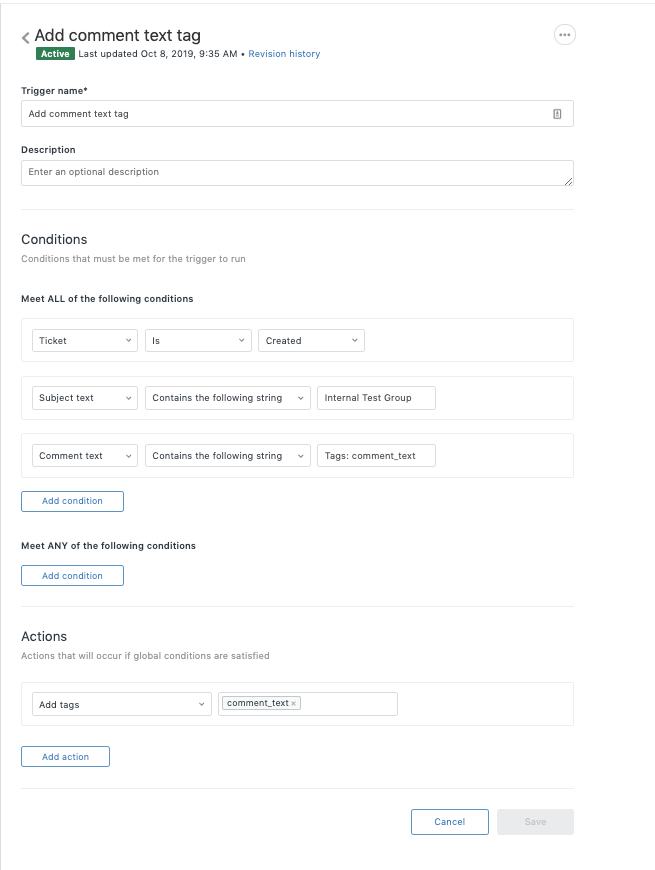The height and width of the screenshot is (870, 655).
Task: Open the 'Is' operator dropdown
Action: click(197, 341)
